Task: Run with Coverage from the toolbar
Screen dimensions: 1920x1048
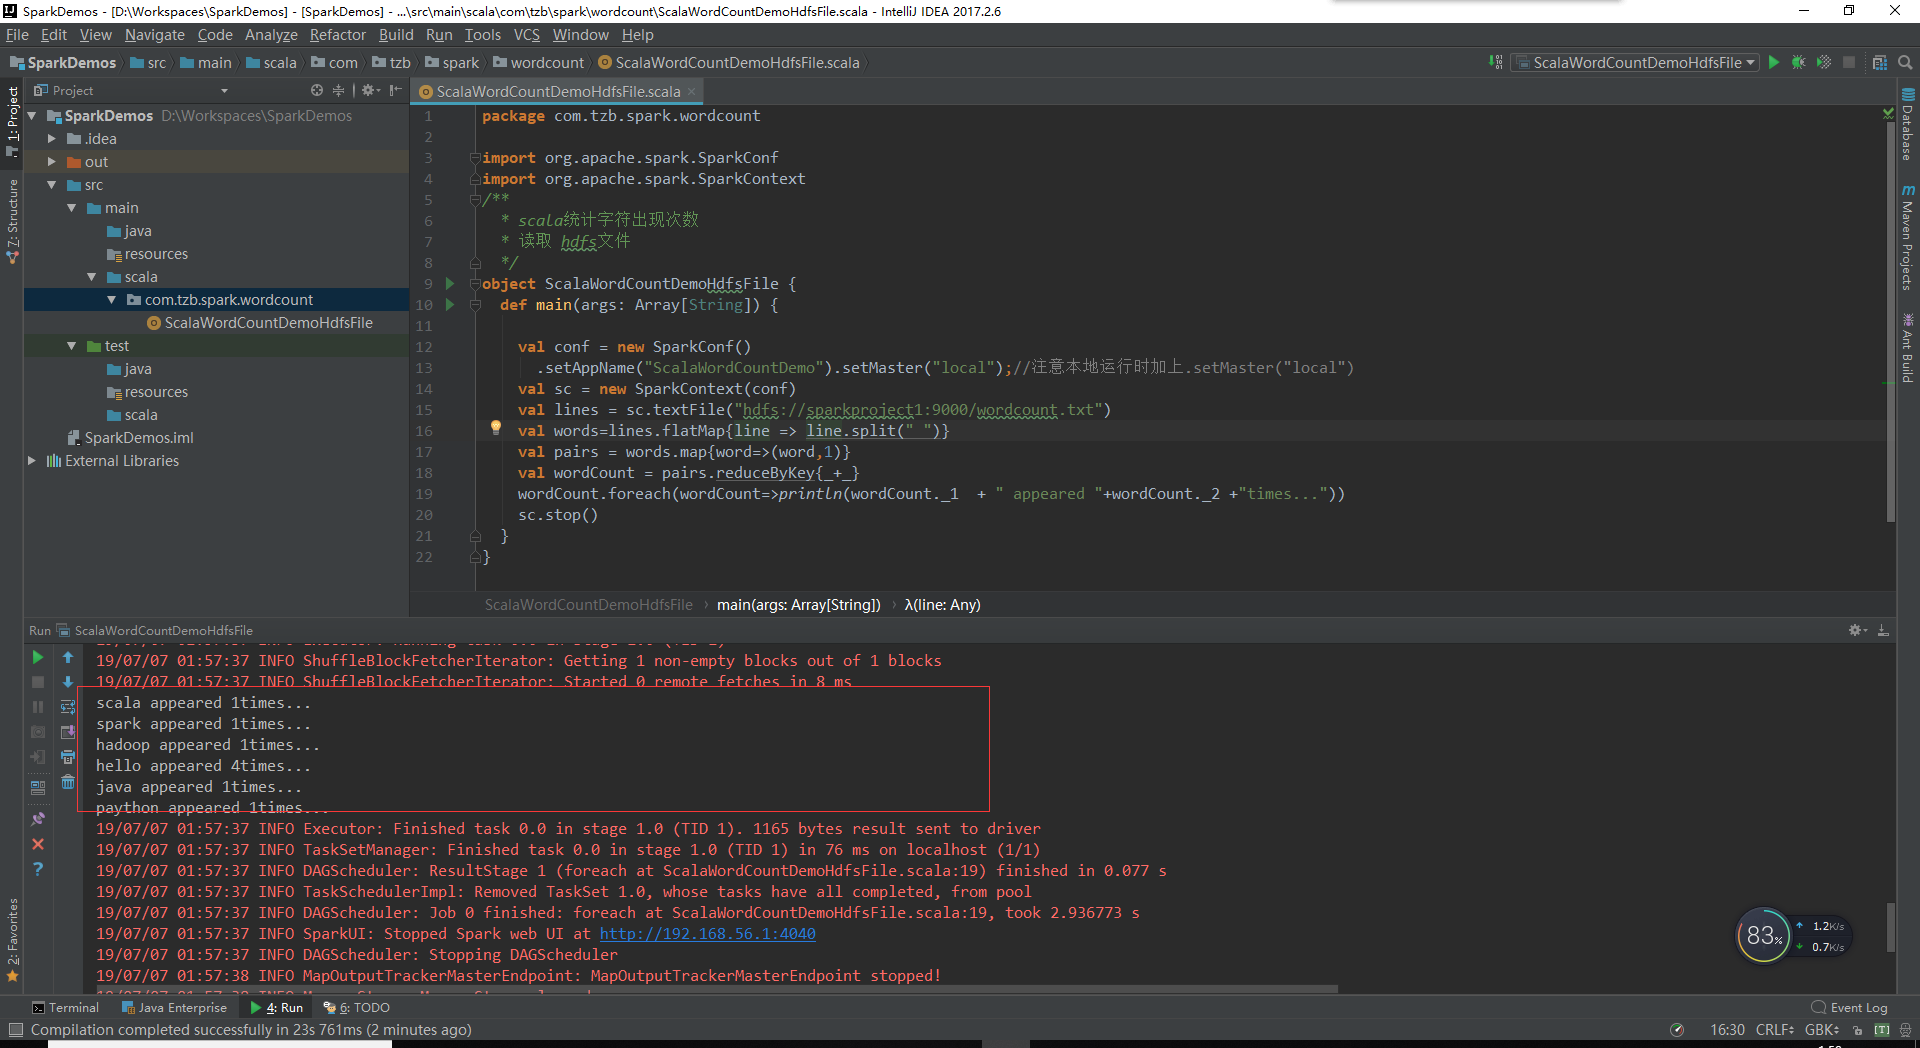Action: pyautogui.click(x=1823, y=62)
